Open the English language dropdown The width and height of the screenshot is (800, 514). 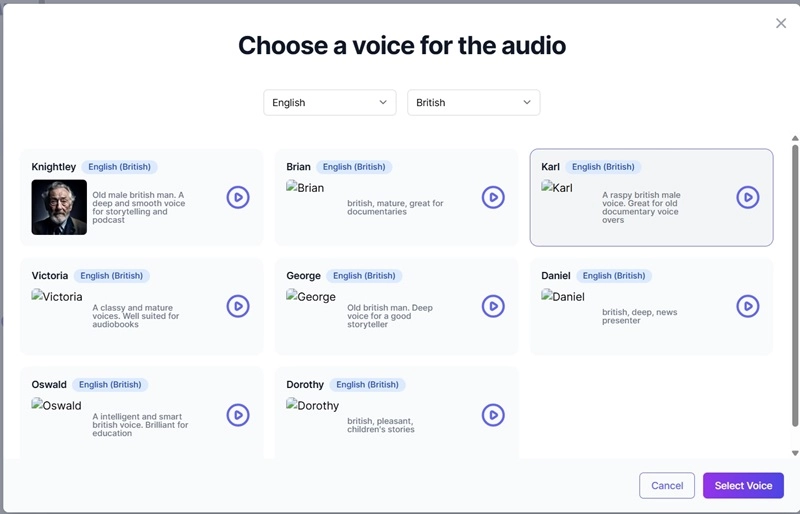(x=330, y=102)
